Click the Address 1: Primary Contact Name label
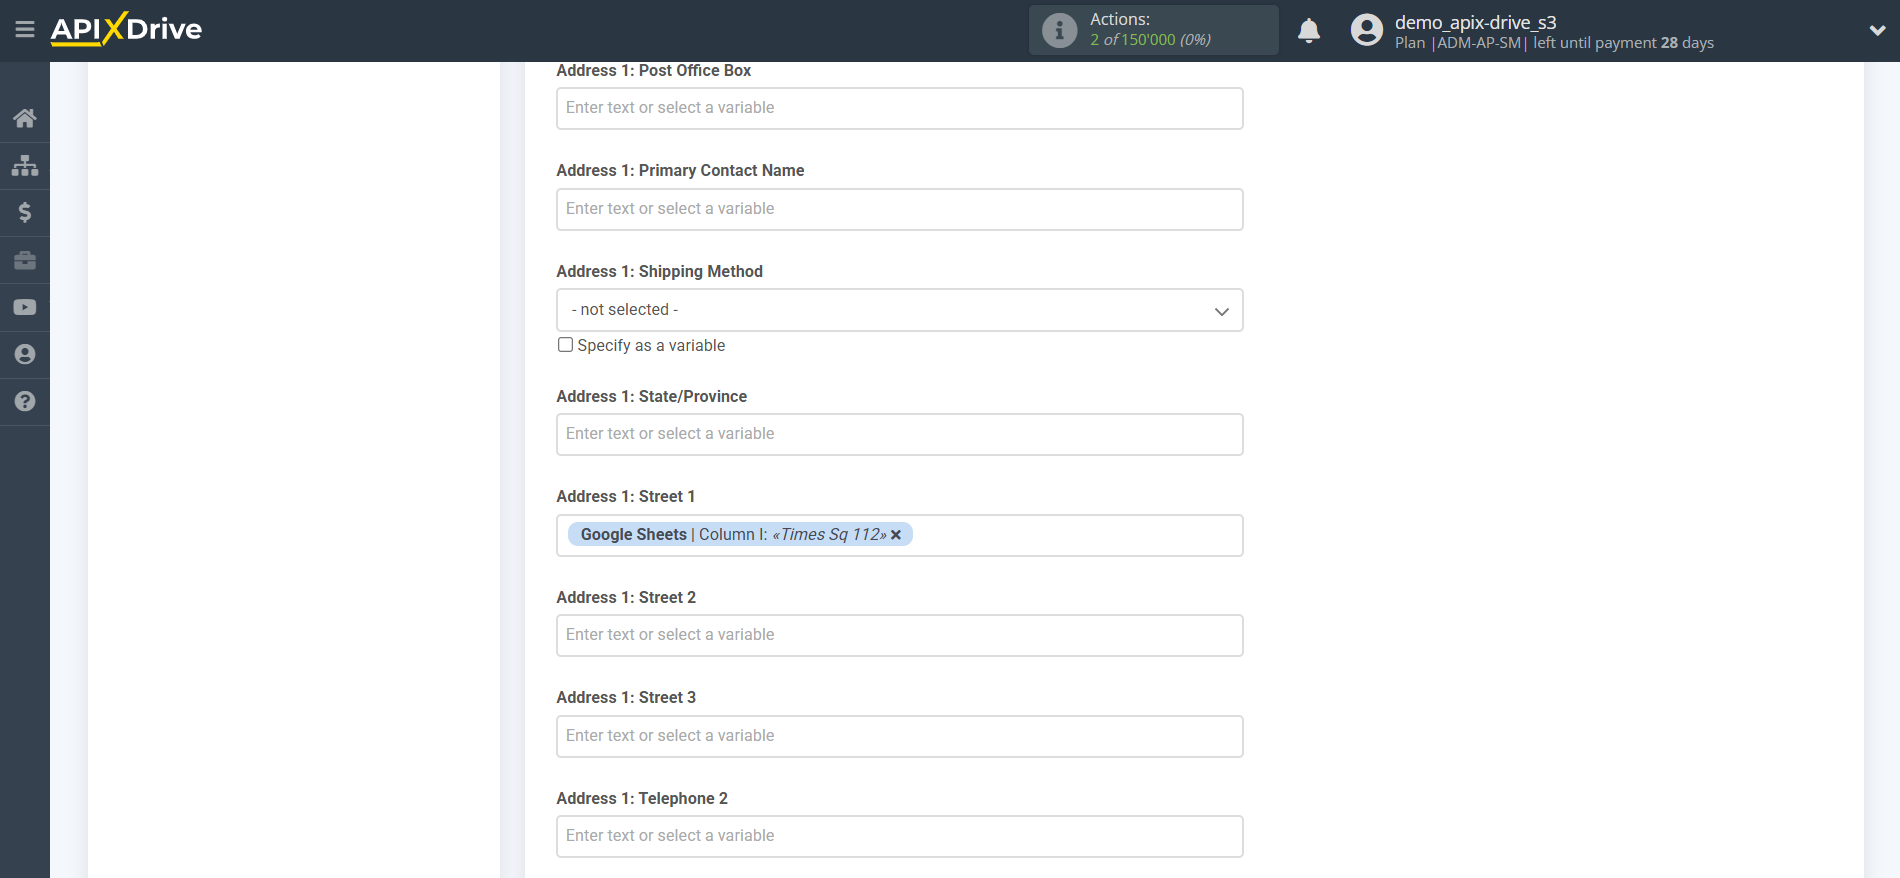 tap(680, 170)
